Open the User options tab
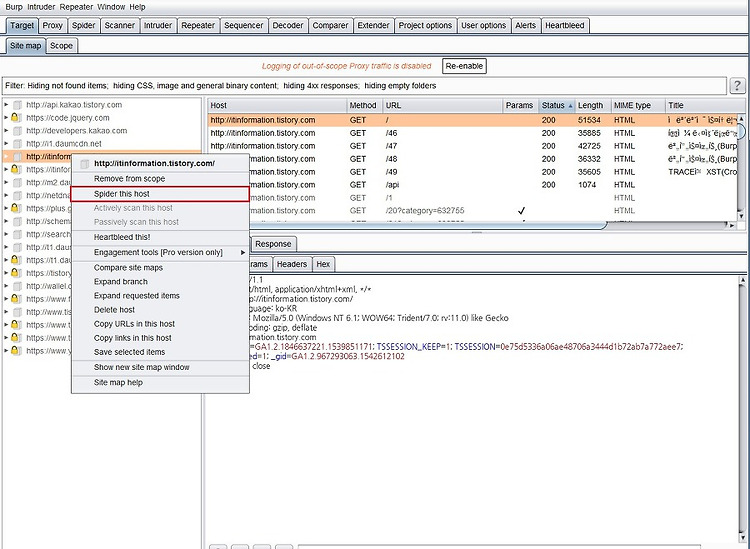Viewport: 750px width, 549px height. pyautogui.click(x=483, y=25)
